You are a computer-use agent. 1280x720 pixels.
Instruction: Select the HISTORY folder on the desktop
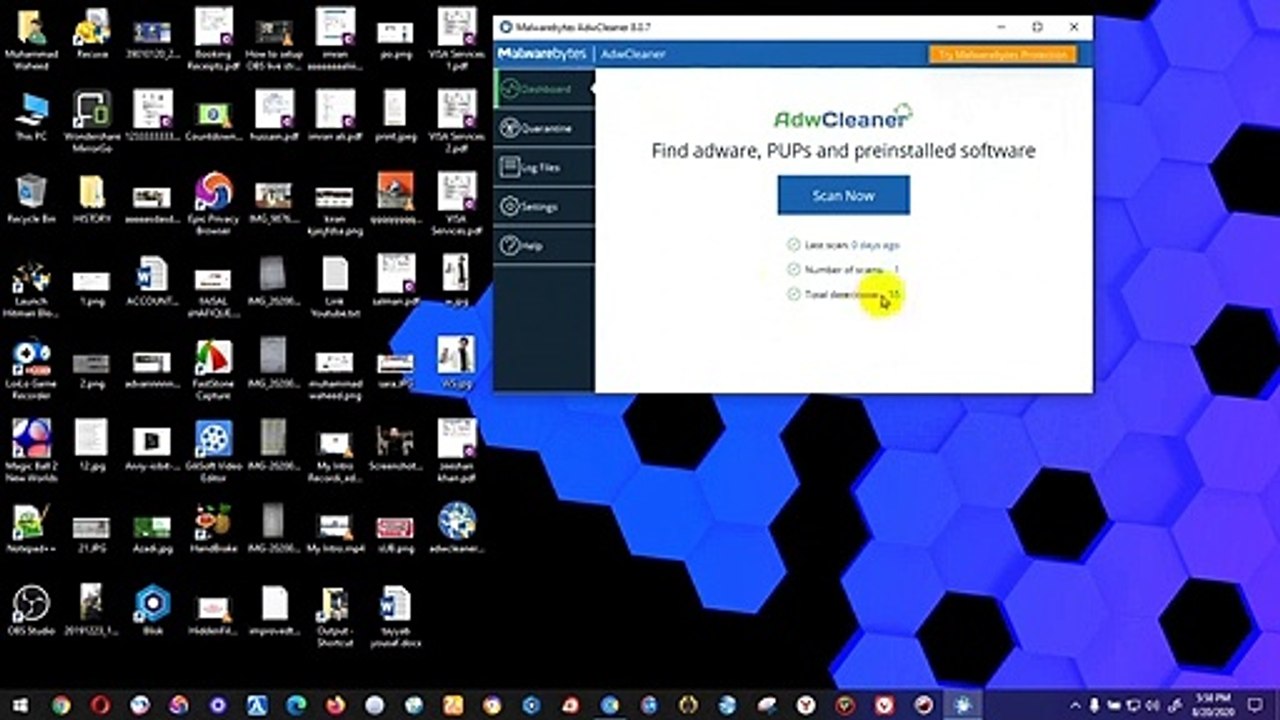click(92, 199)
